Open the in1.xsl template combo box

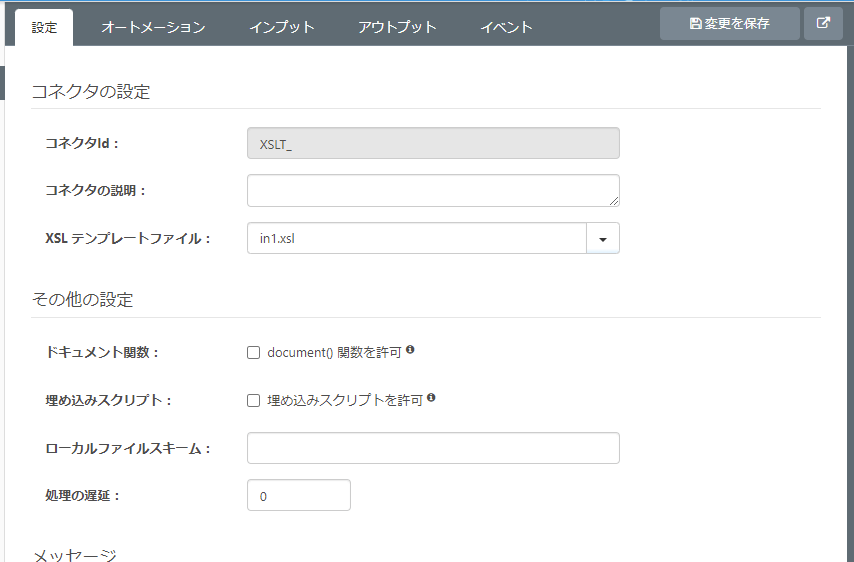click(x=416, y=239)
